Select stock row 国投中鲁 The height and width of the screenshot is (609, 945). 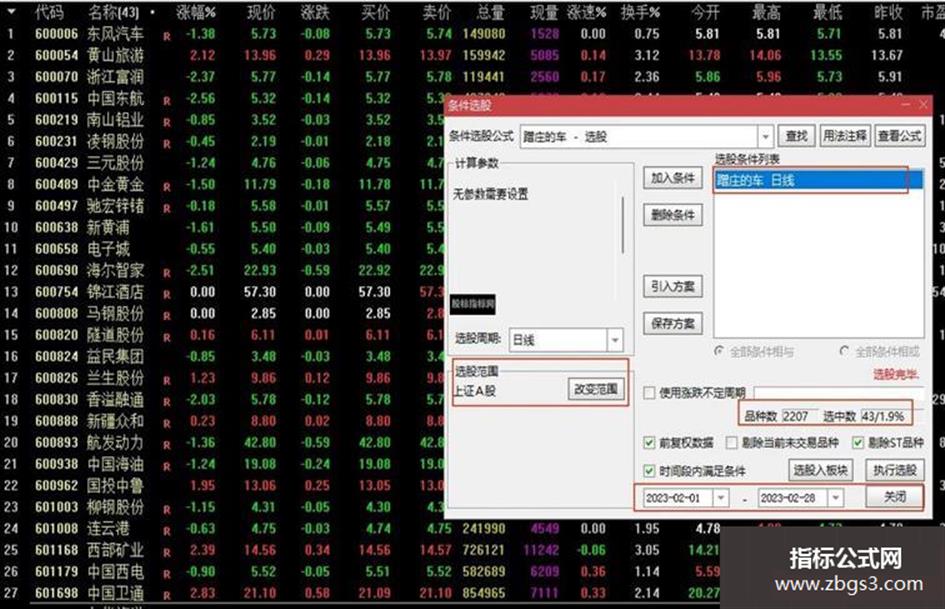coord(116,485)
